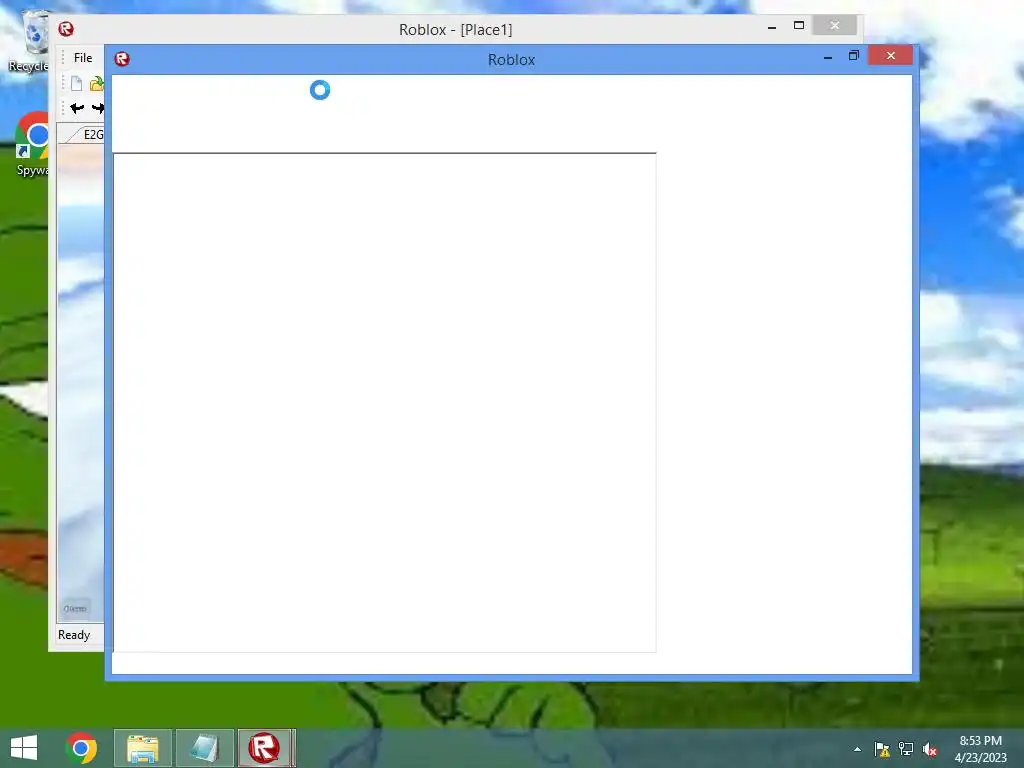Click the Roblox logo icon in front window title bar
Image resolution: width=1024 pixels, height=768 pixels.
(122, 59)
